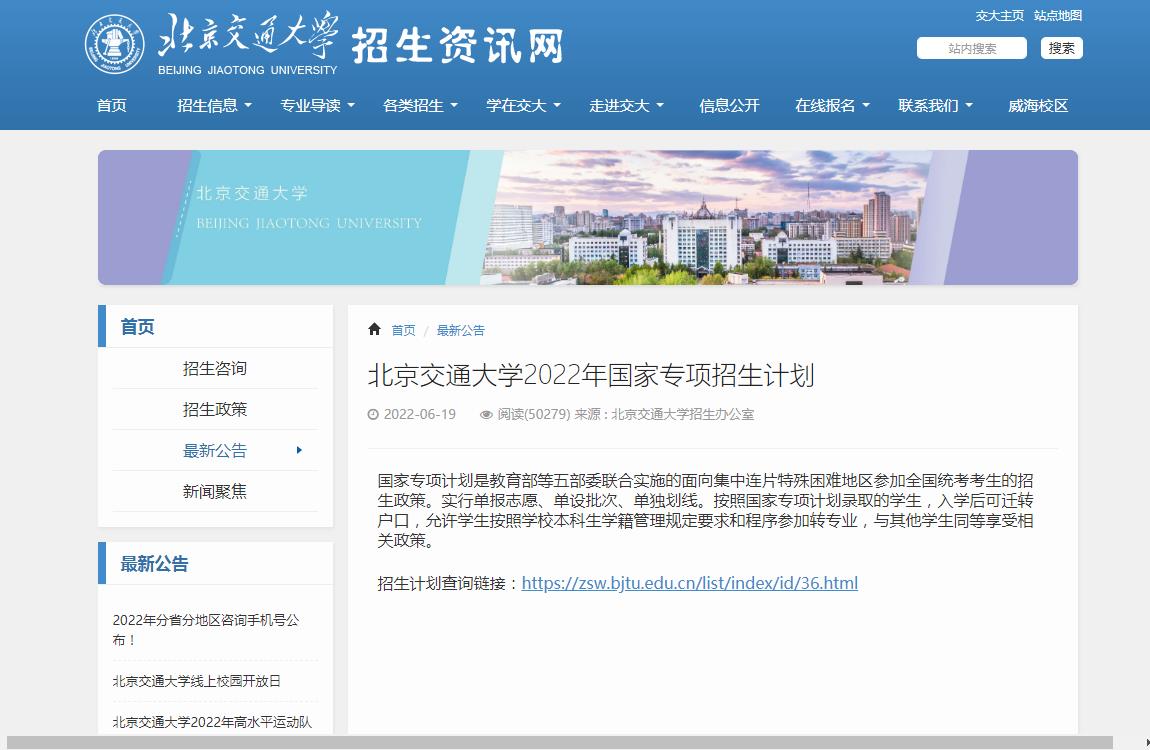The height and width of the screenshot is (750, 1150).
Task: Open the zsw.bjtu.edu.cn enrollment plan link
Action: tap(689, 583)
